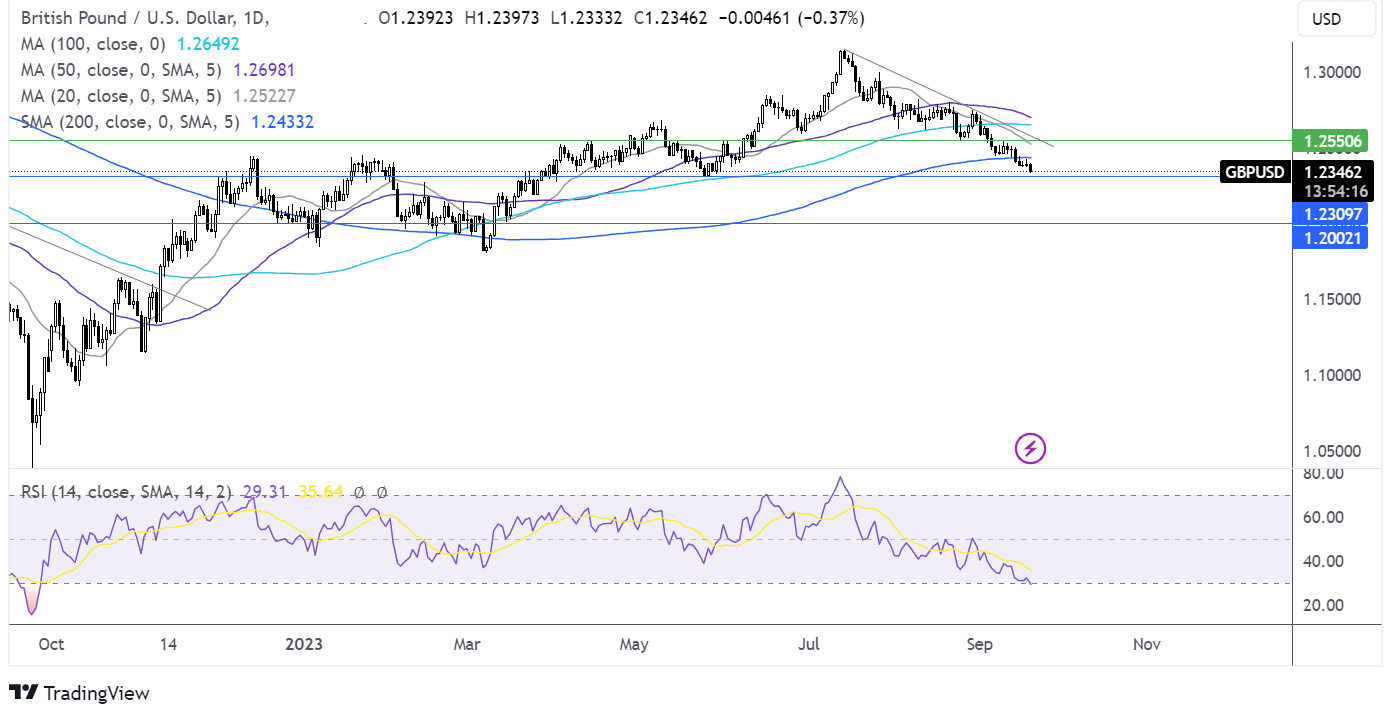This screenshot has width=1397, height=719.
Task: Click the gray MA value 1.25227
Action: coord(264,96)
